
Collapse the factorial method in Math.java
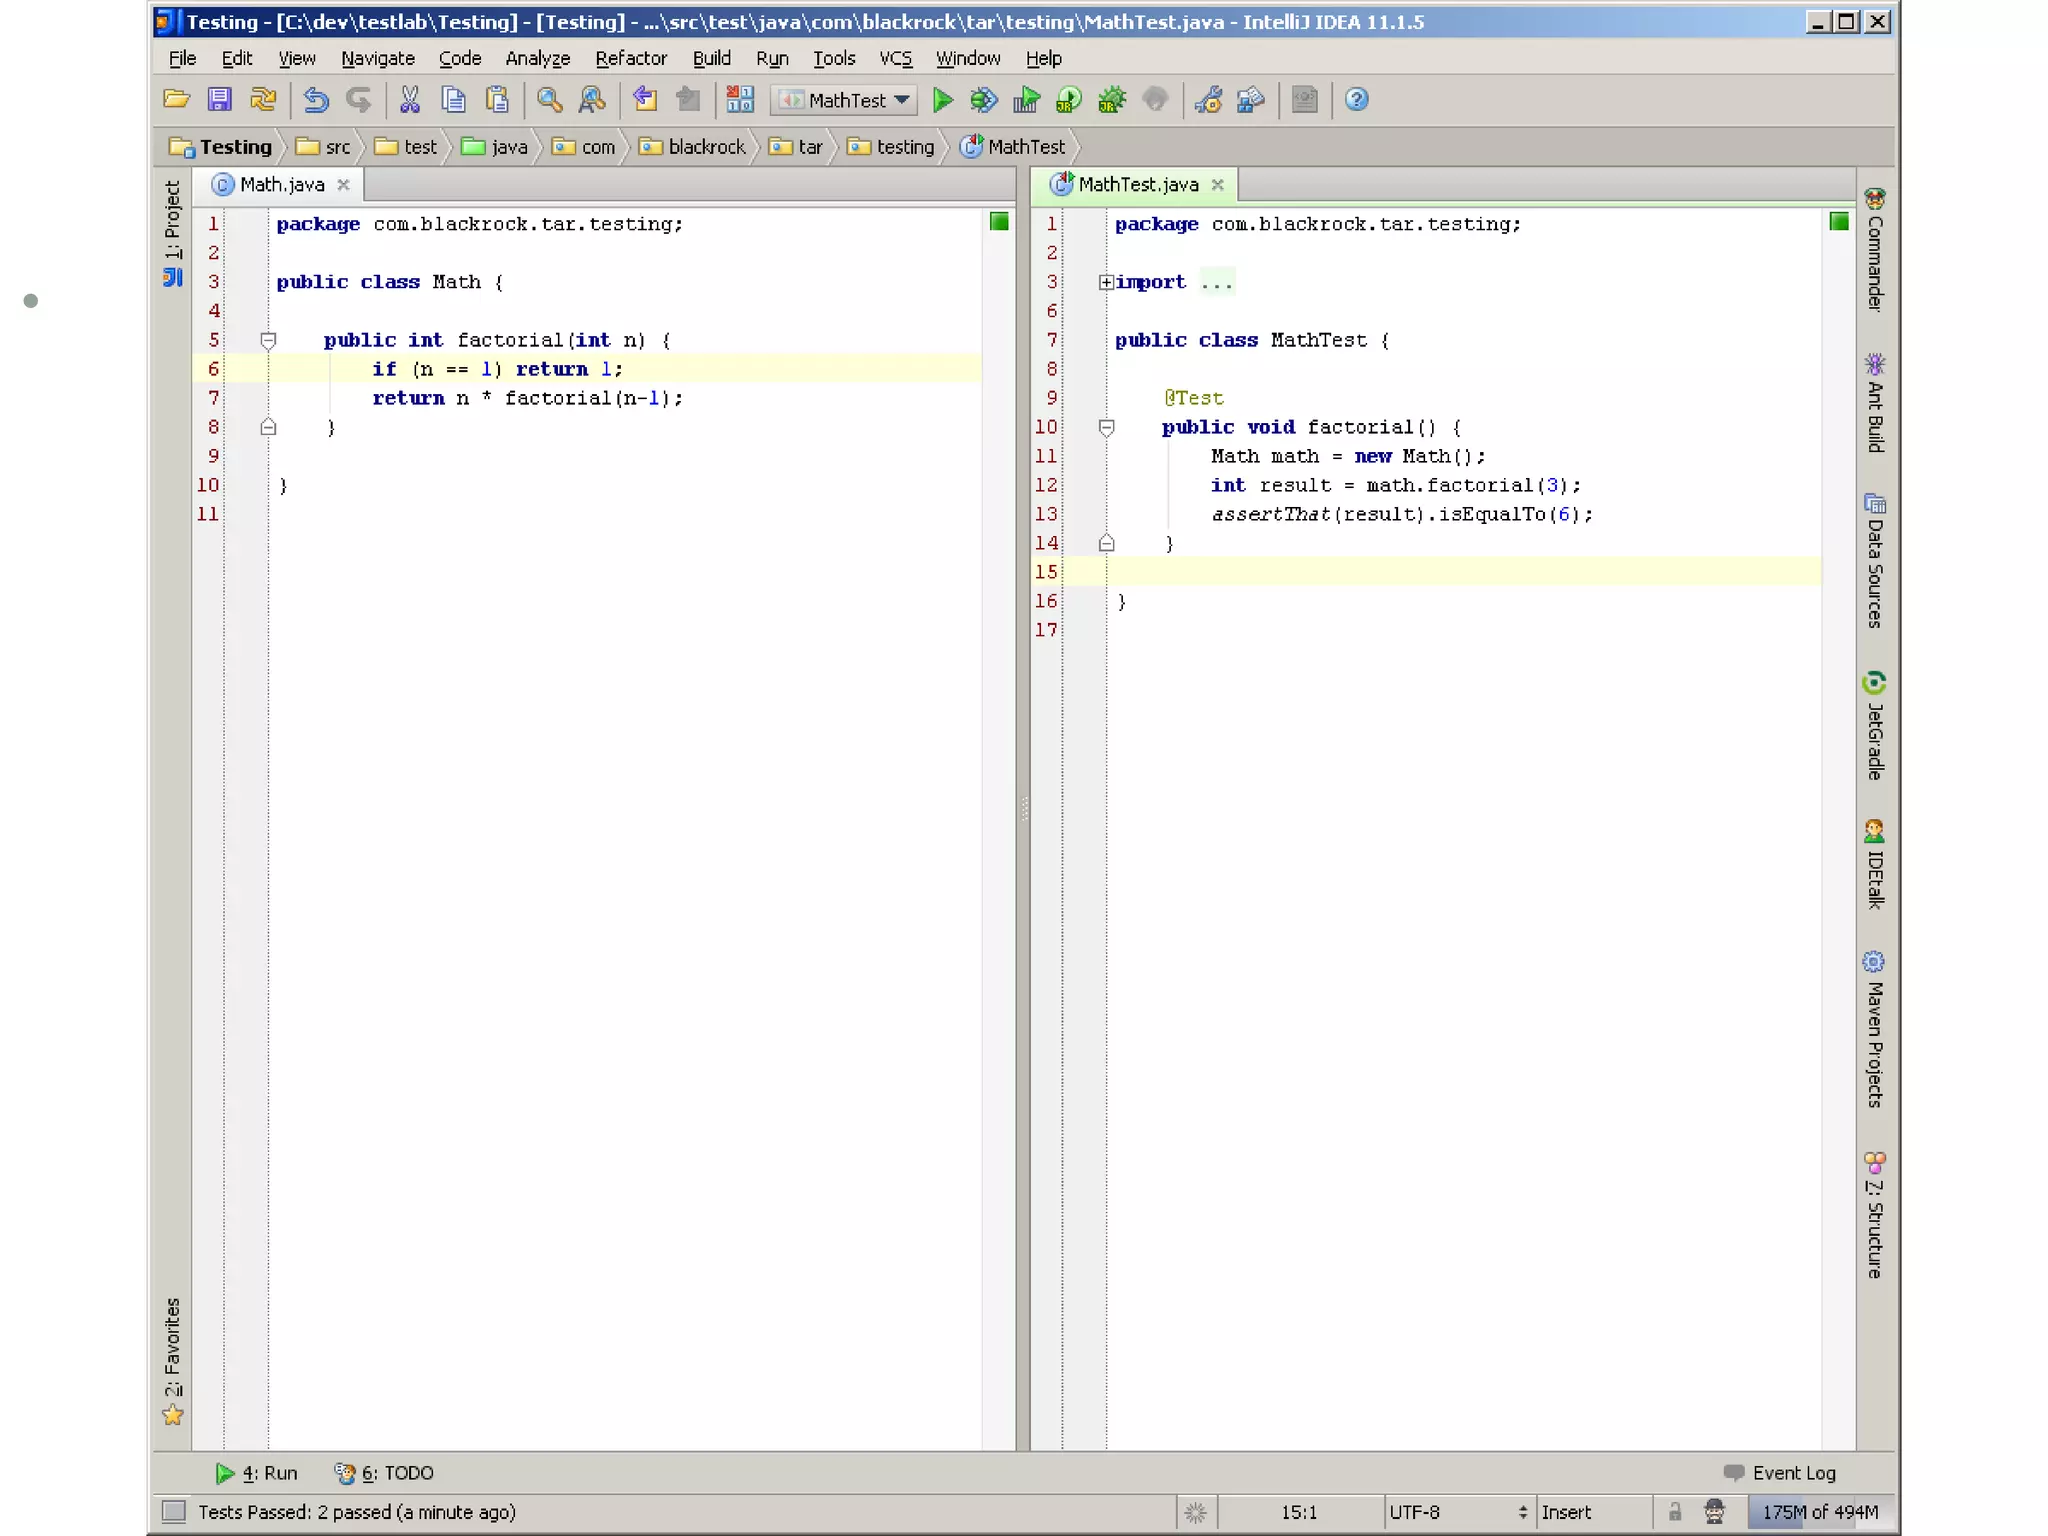tap(268, 340)
